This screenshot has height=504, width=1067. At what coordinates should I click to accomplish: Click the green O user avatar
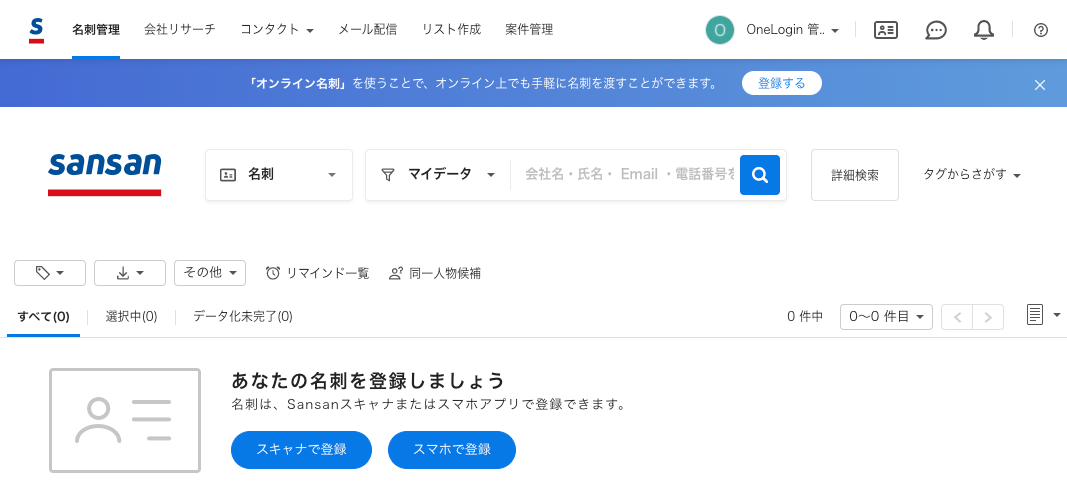click(720, 30)
